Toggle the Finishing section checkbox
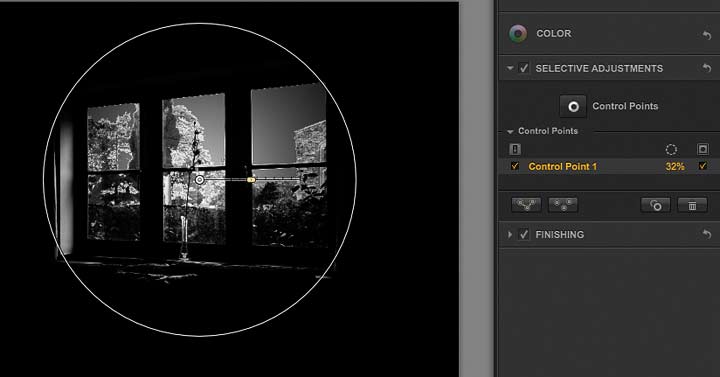 pyautogui.click(x=524, y=234)
